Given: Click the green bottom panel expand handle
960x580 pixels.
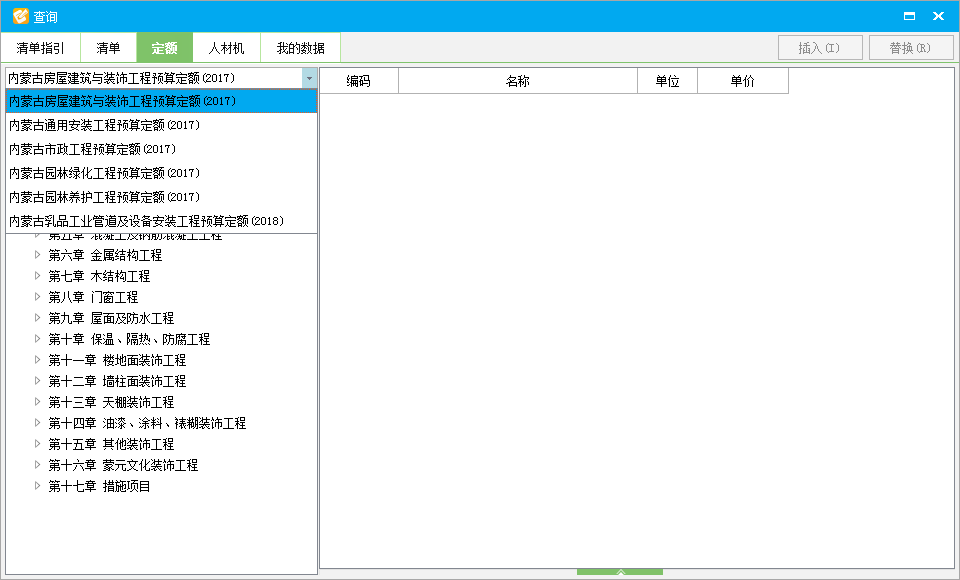Looking at the screenshot, I should [620, 572].
